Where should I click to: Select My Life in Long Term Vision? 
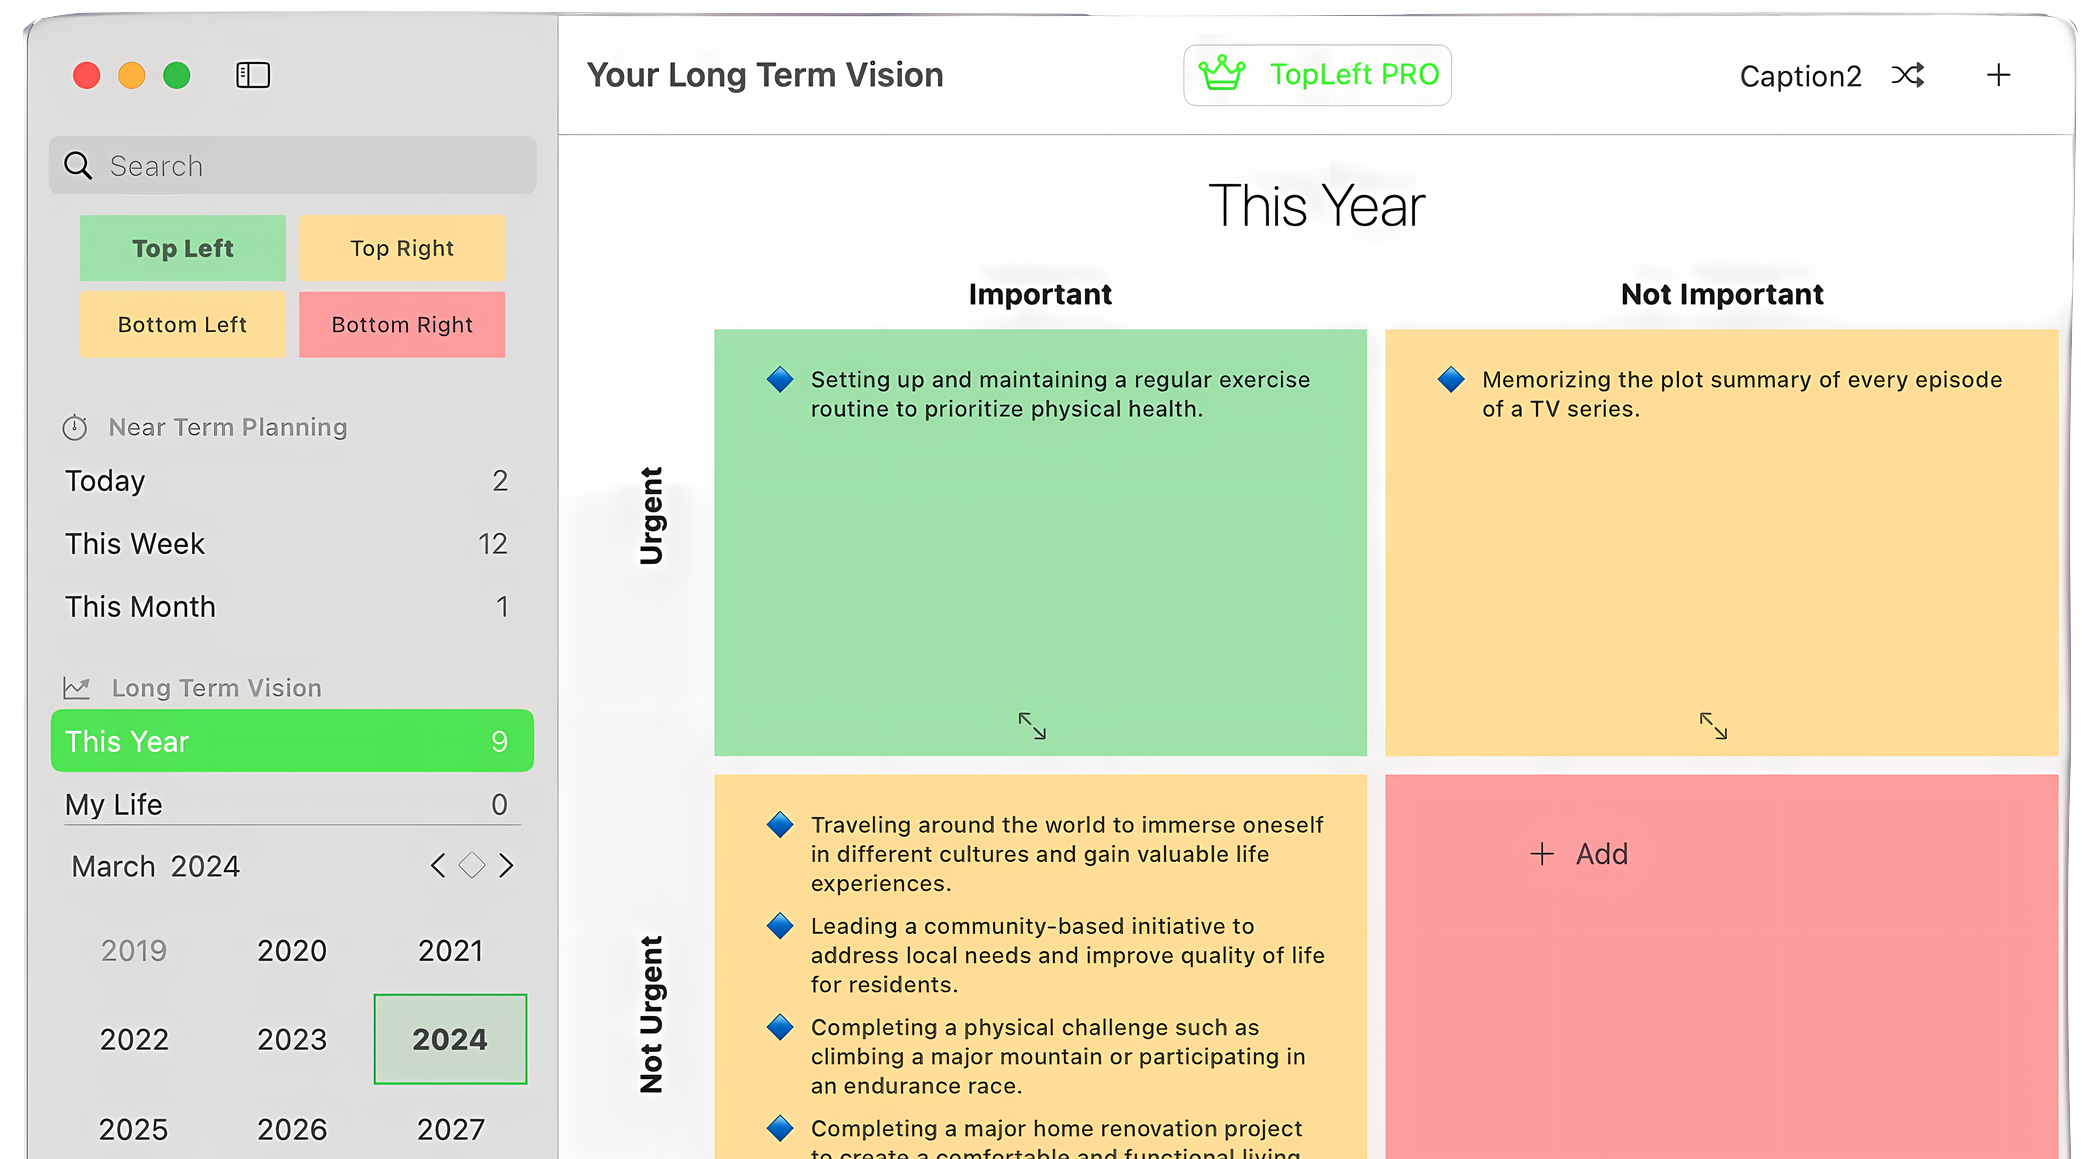(286, 805)
